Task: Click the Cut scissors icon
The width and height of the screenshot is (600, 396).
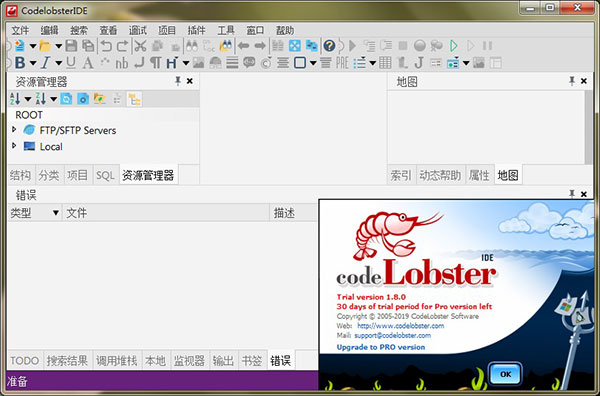Action: pos(140,46)
